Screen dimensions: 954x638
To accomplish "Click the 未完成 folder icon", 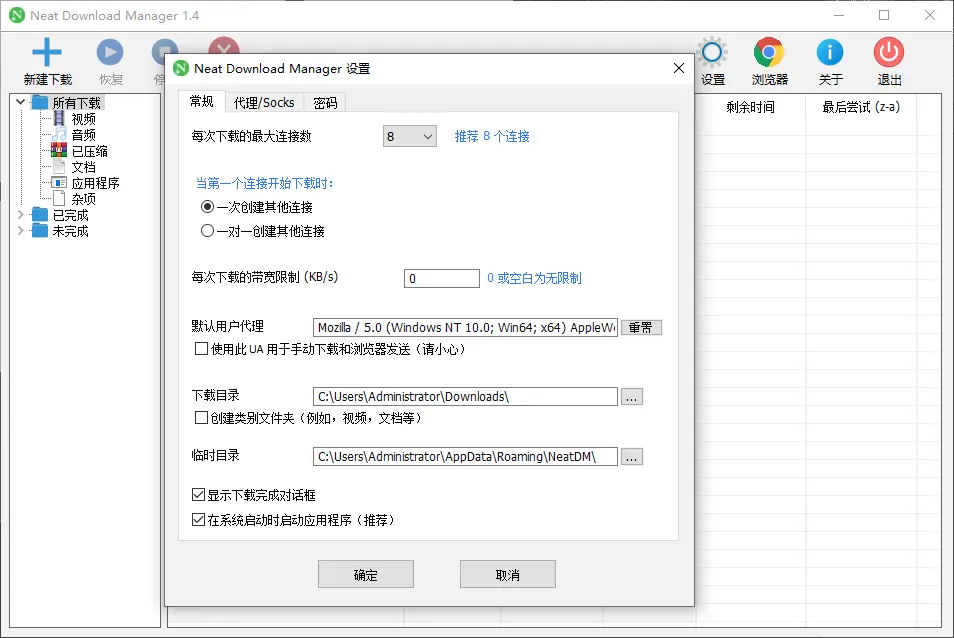I will pos(40,231).
